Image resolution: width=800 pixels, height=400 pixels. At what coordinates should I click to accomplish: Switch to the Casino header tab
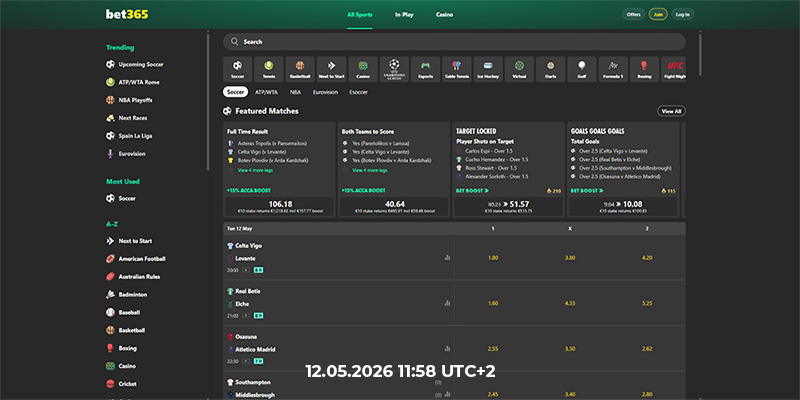point(444,15)
